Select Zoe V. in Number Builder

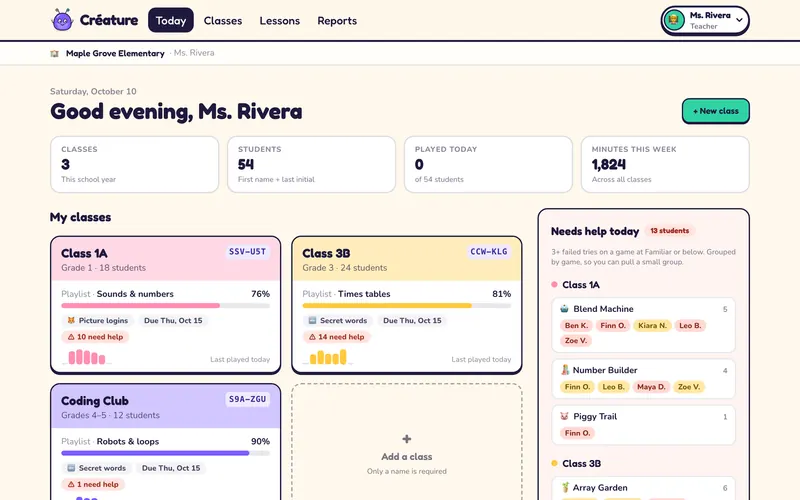click(689, 387)
